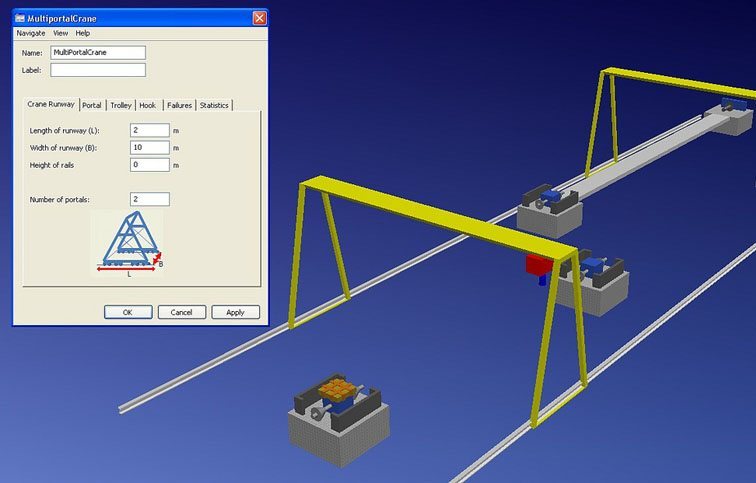756x483 pixels.
Task: Click the MultiportalCrane dialog title bar icon
Action: [22, 18]
